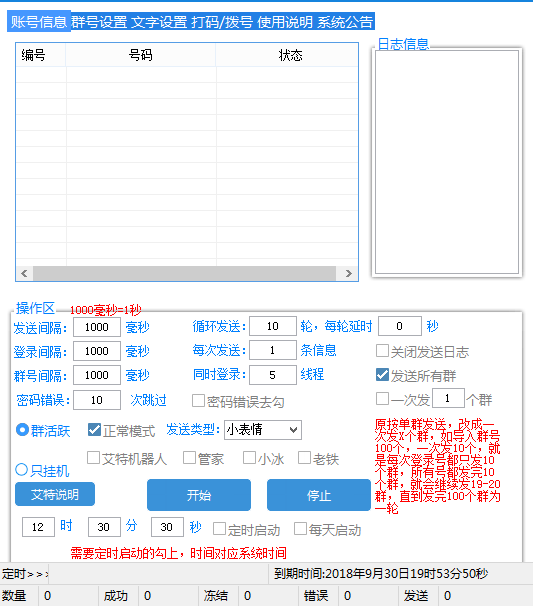Click the seconds field before 秒
This screenshot has width=533, height=606.
click(167, 527)
